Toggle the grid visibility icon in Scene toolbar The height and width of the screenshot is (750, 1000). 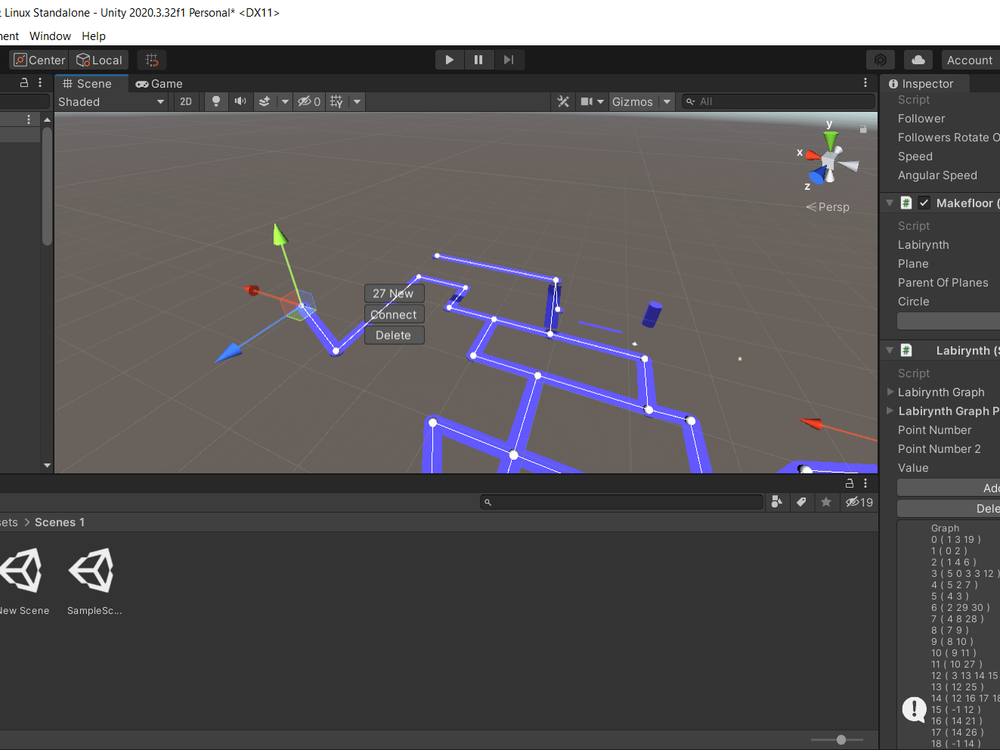point(337,101)
